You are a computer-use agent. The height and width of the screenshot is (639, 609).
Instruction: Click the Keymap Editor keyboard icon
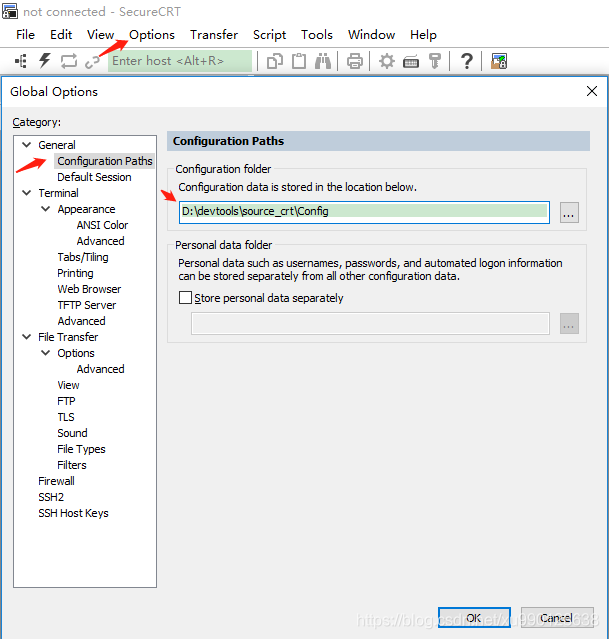point(411,62)
